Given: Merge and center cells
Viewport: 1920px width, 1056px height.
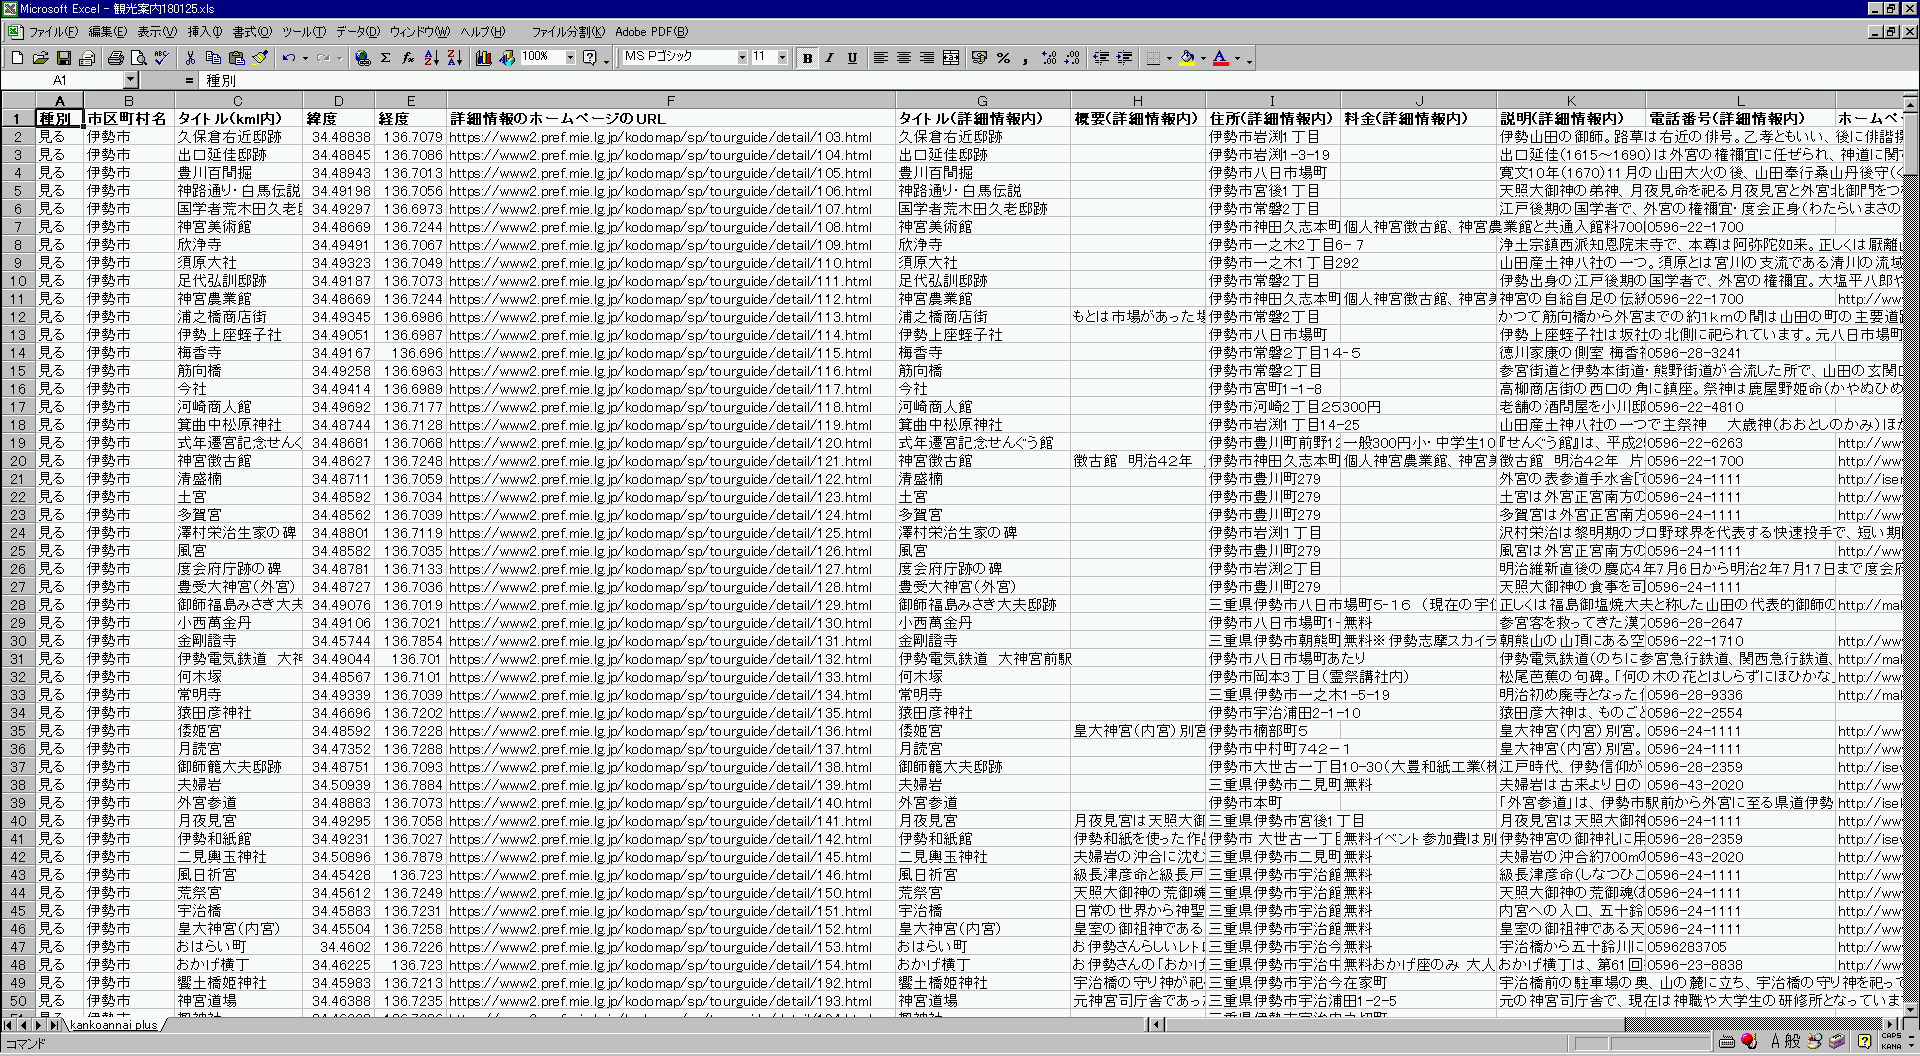Looking at the screenshot, I should pyautogui.click(x=950, y=58).
